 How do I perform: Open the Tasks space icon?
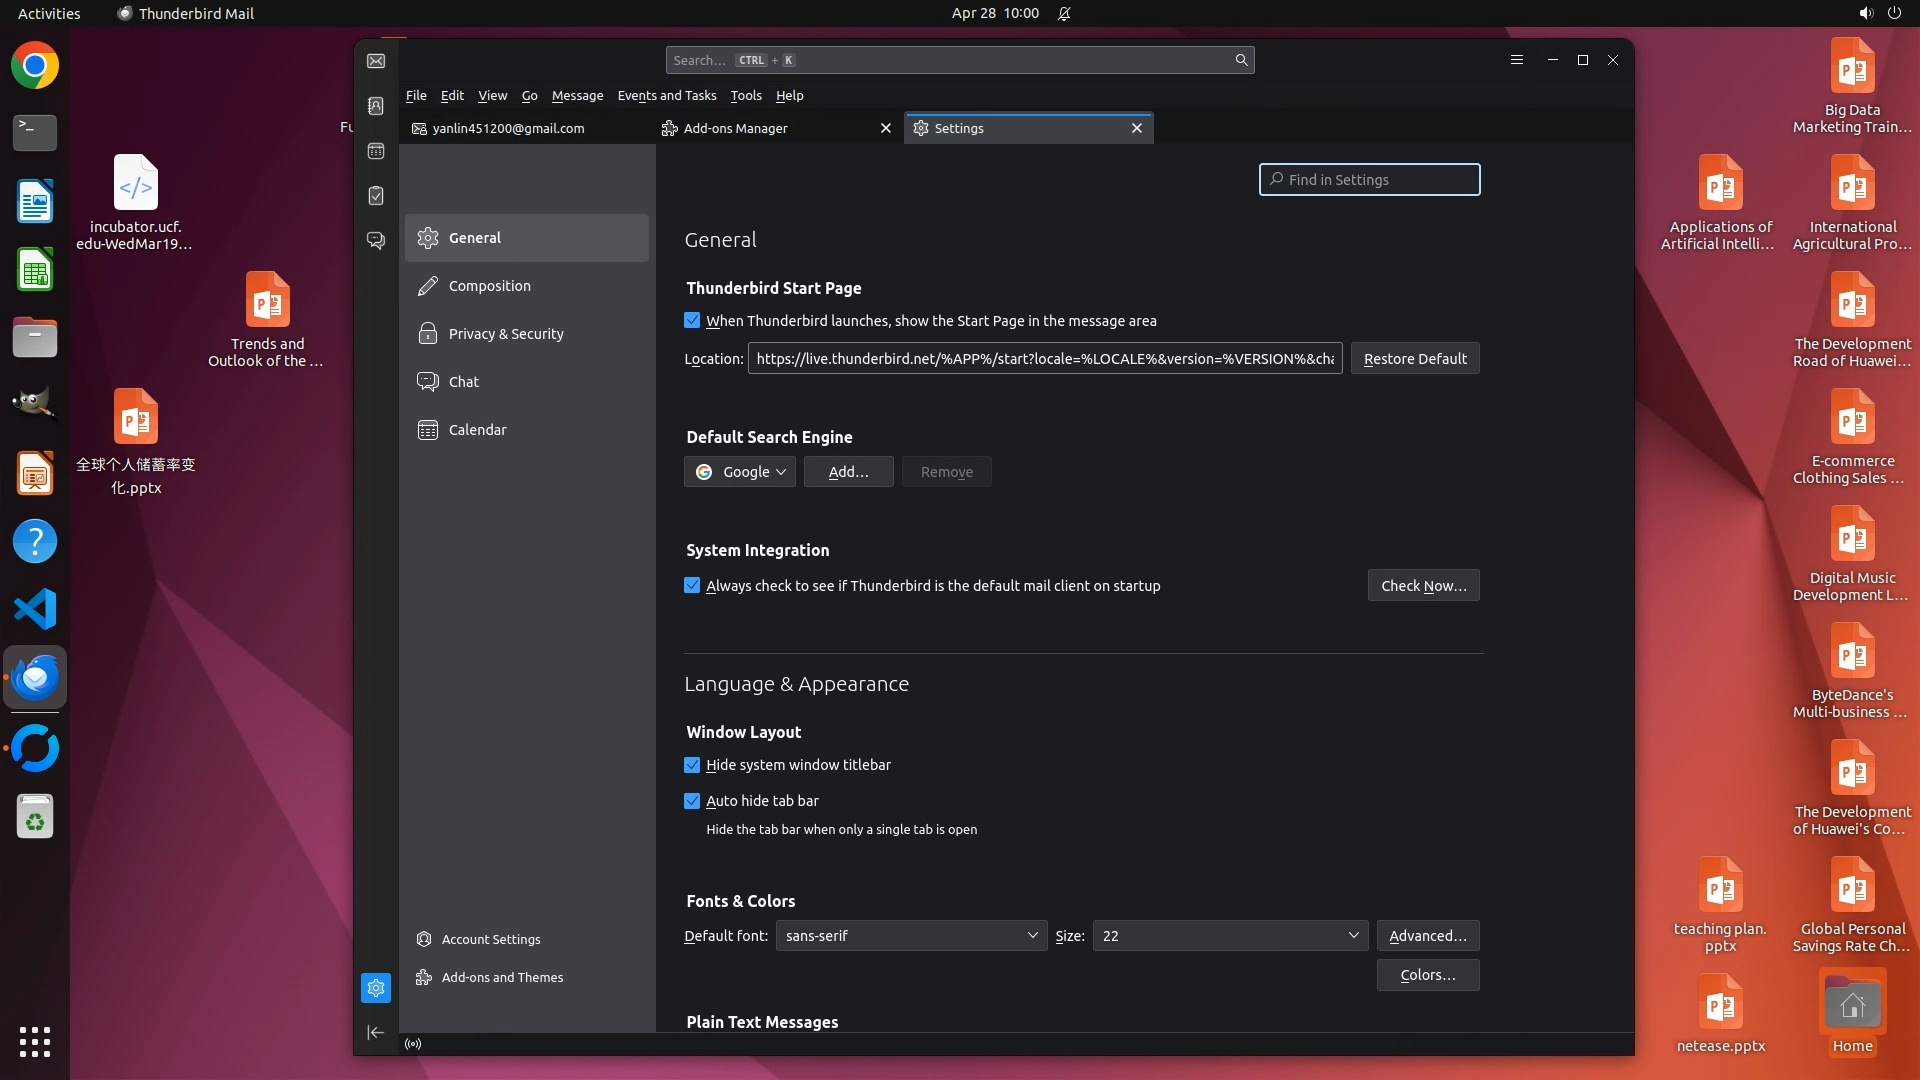376,196
